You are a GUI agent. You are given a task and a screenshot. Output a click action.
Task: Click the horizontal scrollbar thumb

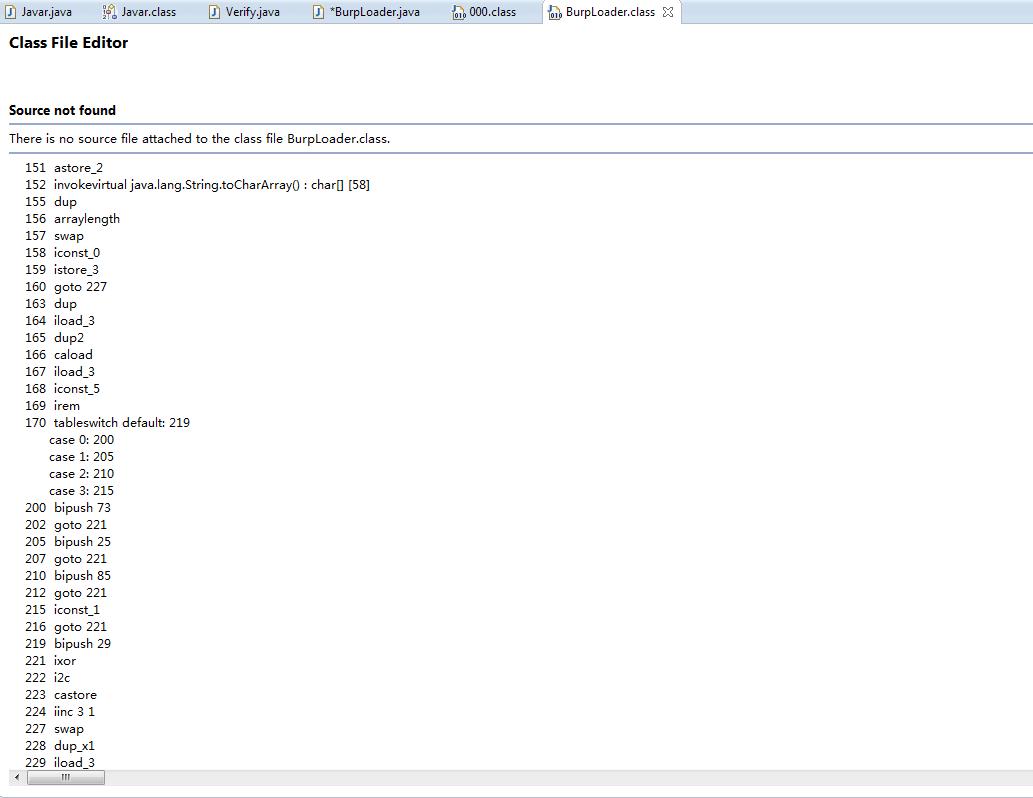coord(66,778)
